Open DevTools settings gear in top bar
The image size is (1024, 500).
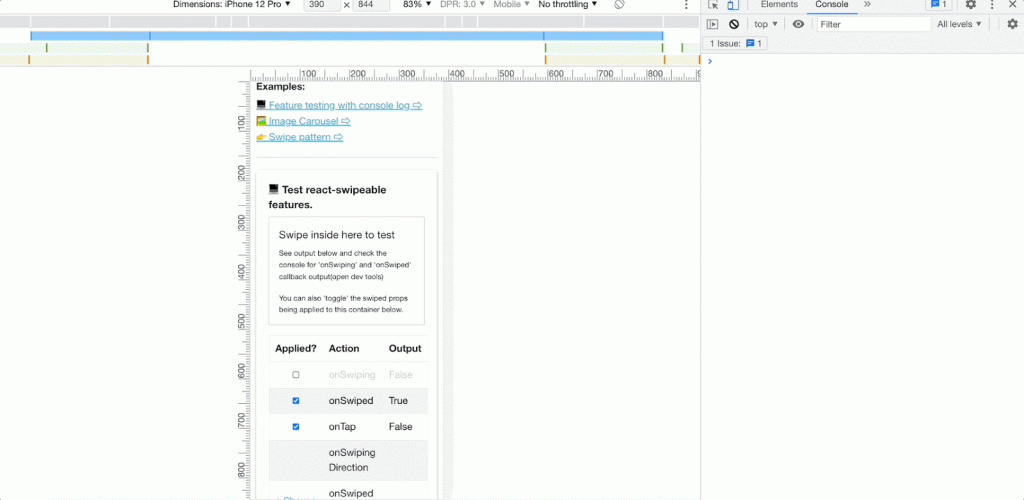[x=970, y=5]
